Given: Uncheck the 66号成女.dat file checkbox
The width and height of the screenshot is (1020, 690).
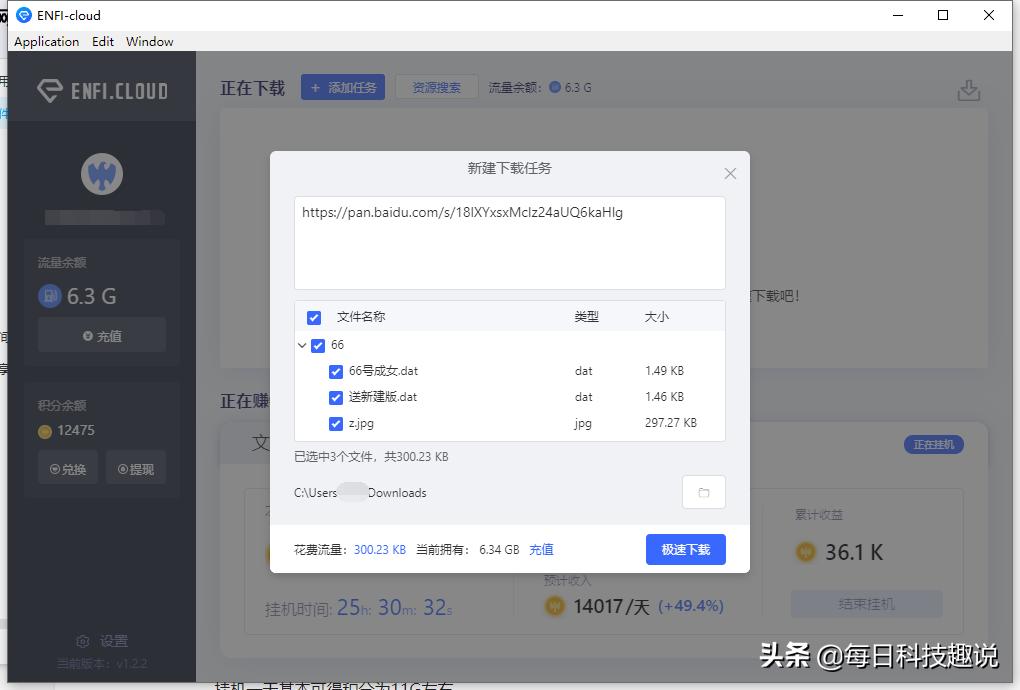Looking at the screenshot, I should pyautogui.click(x=336, y=371).
